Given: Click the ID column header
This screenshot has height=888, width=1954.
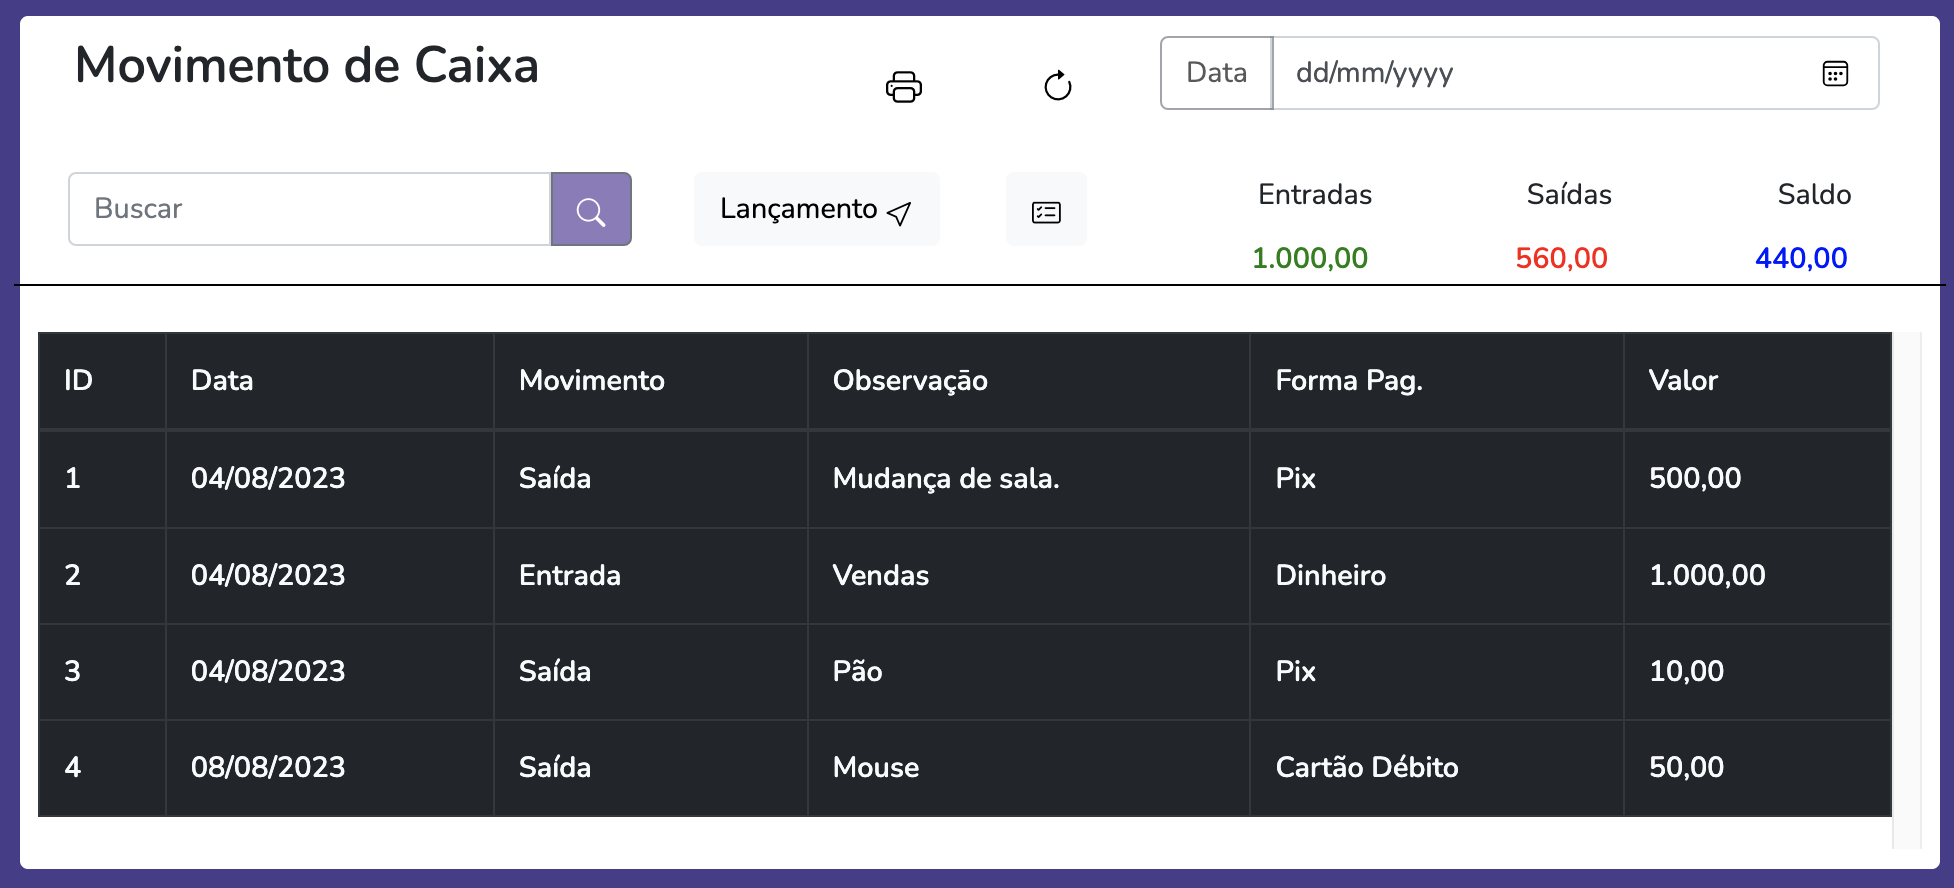Looking at the screenshot, I should coord(78,381).
